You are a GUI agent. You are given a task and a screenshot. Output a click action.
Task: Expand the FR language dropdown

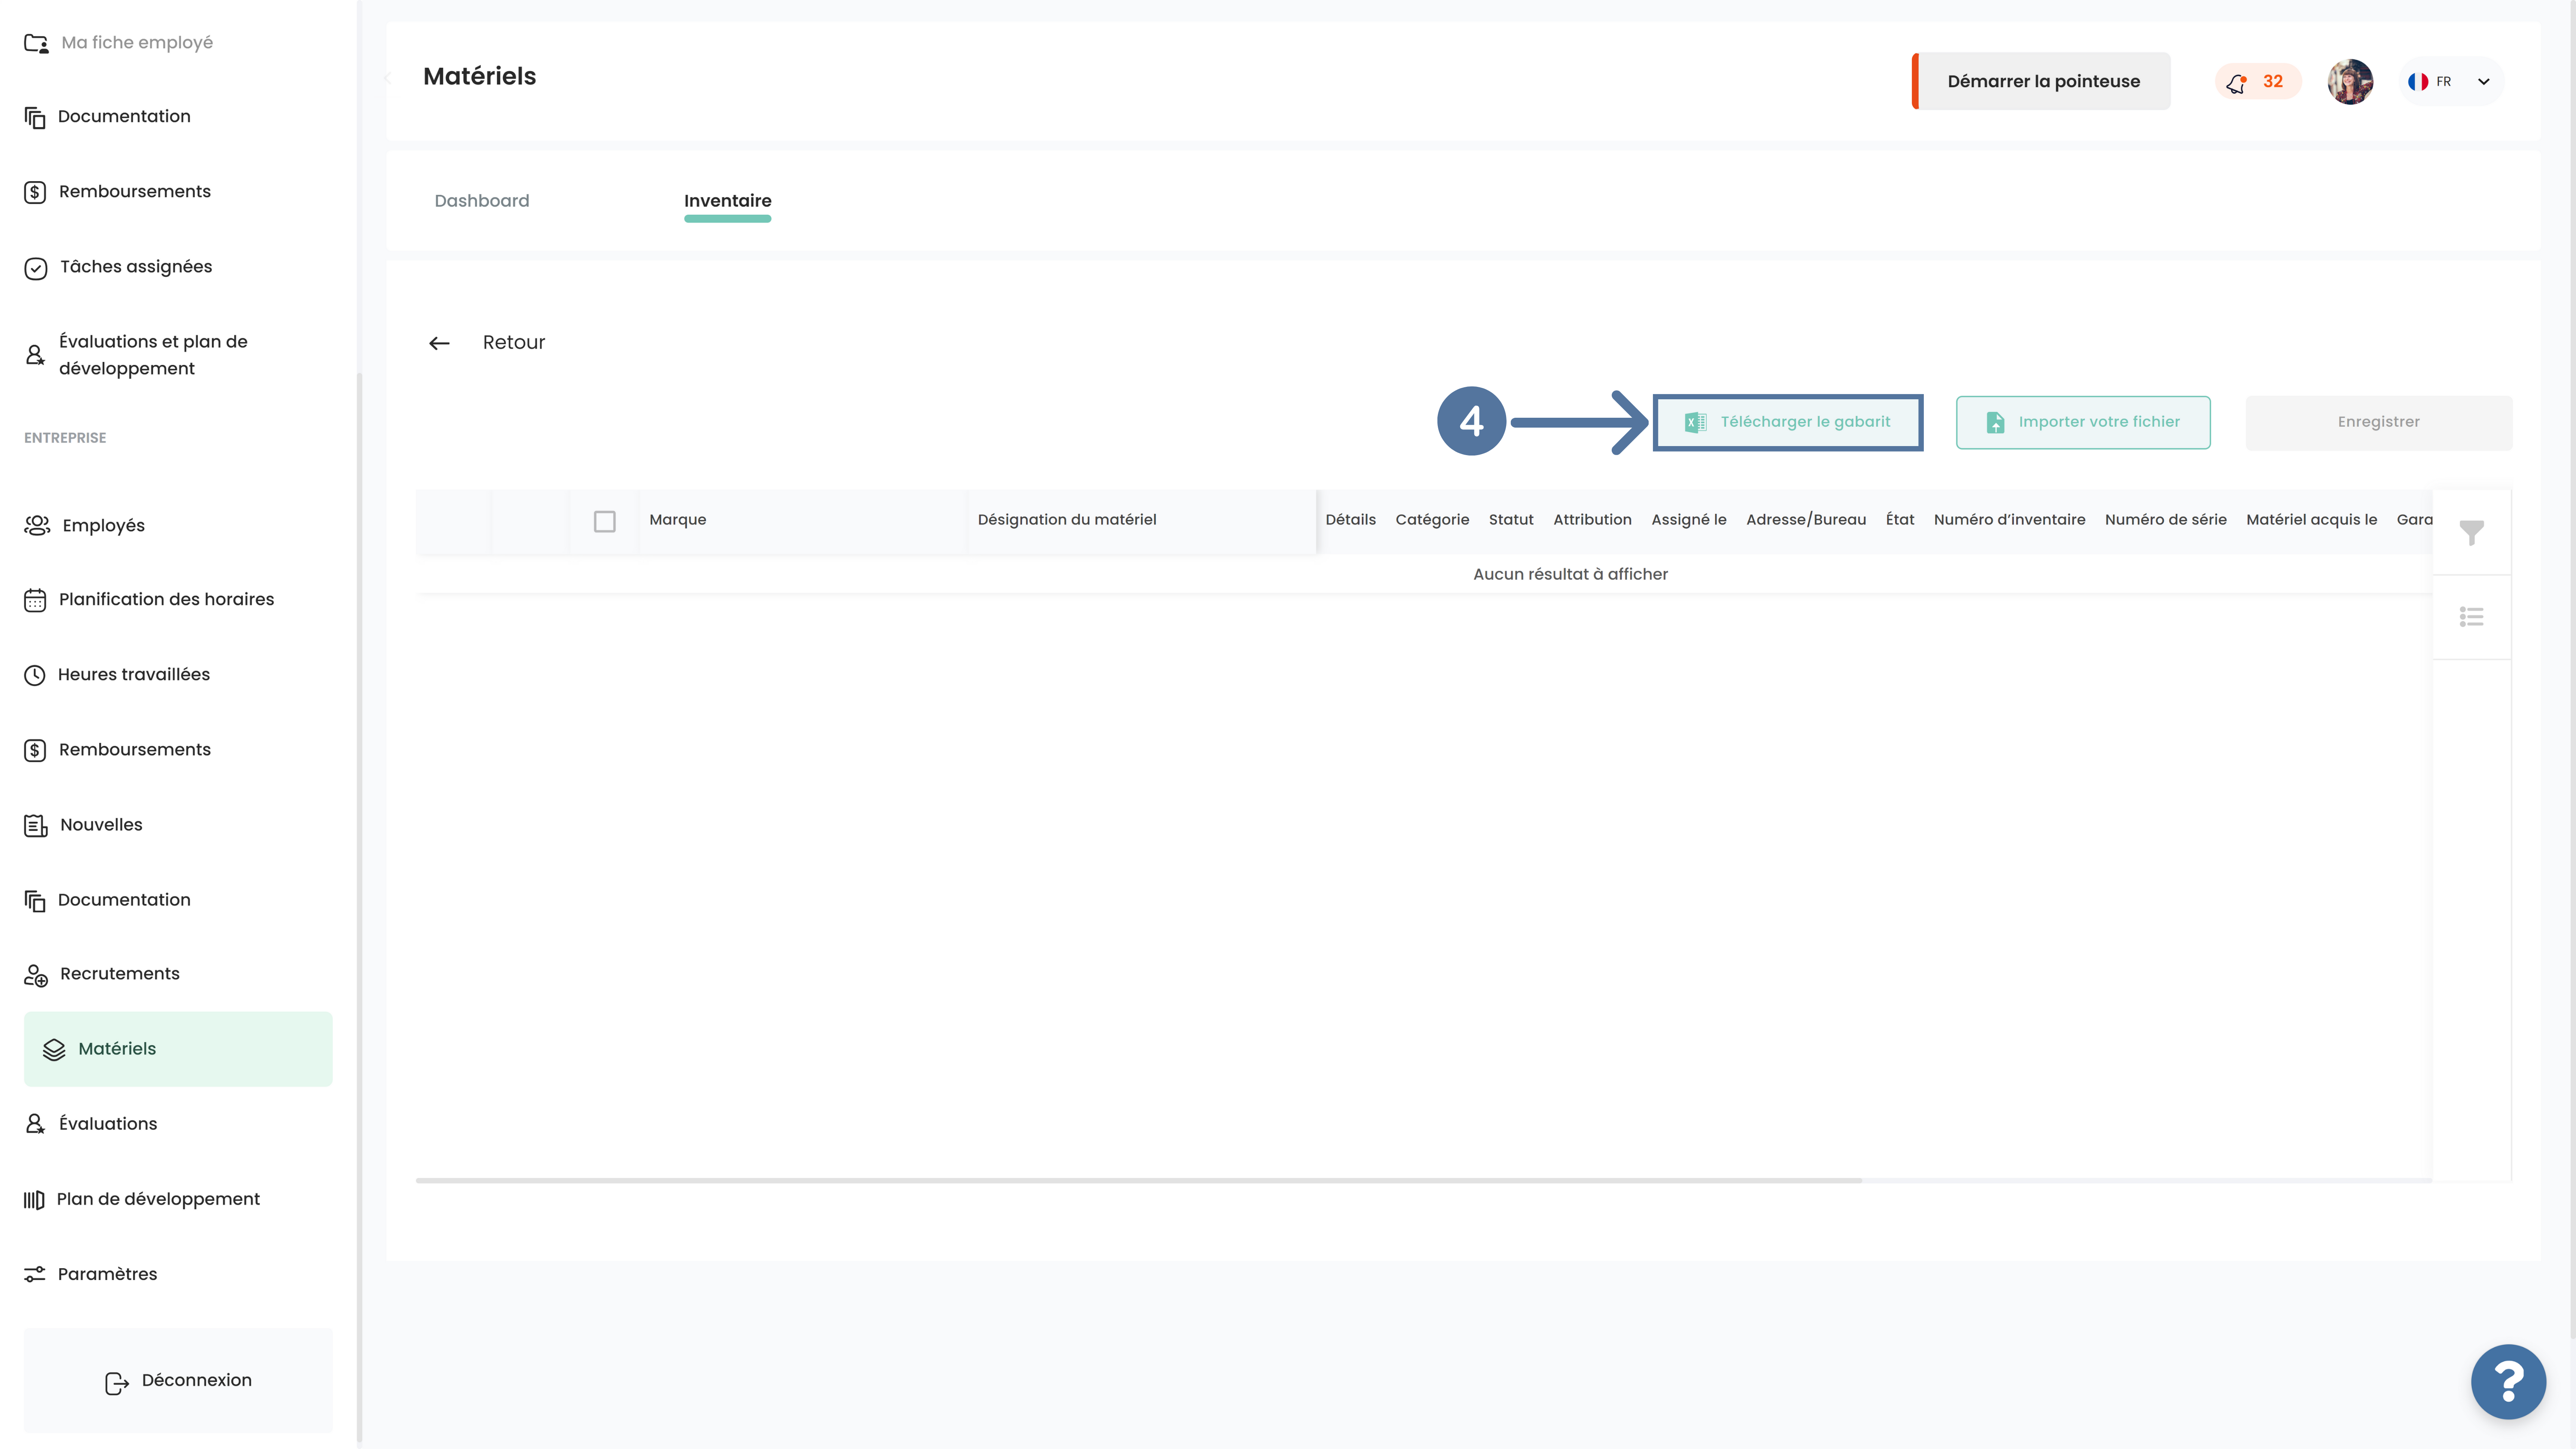(x=2451, y=82)
